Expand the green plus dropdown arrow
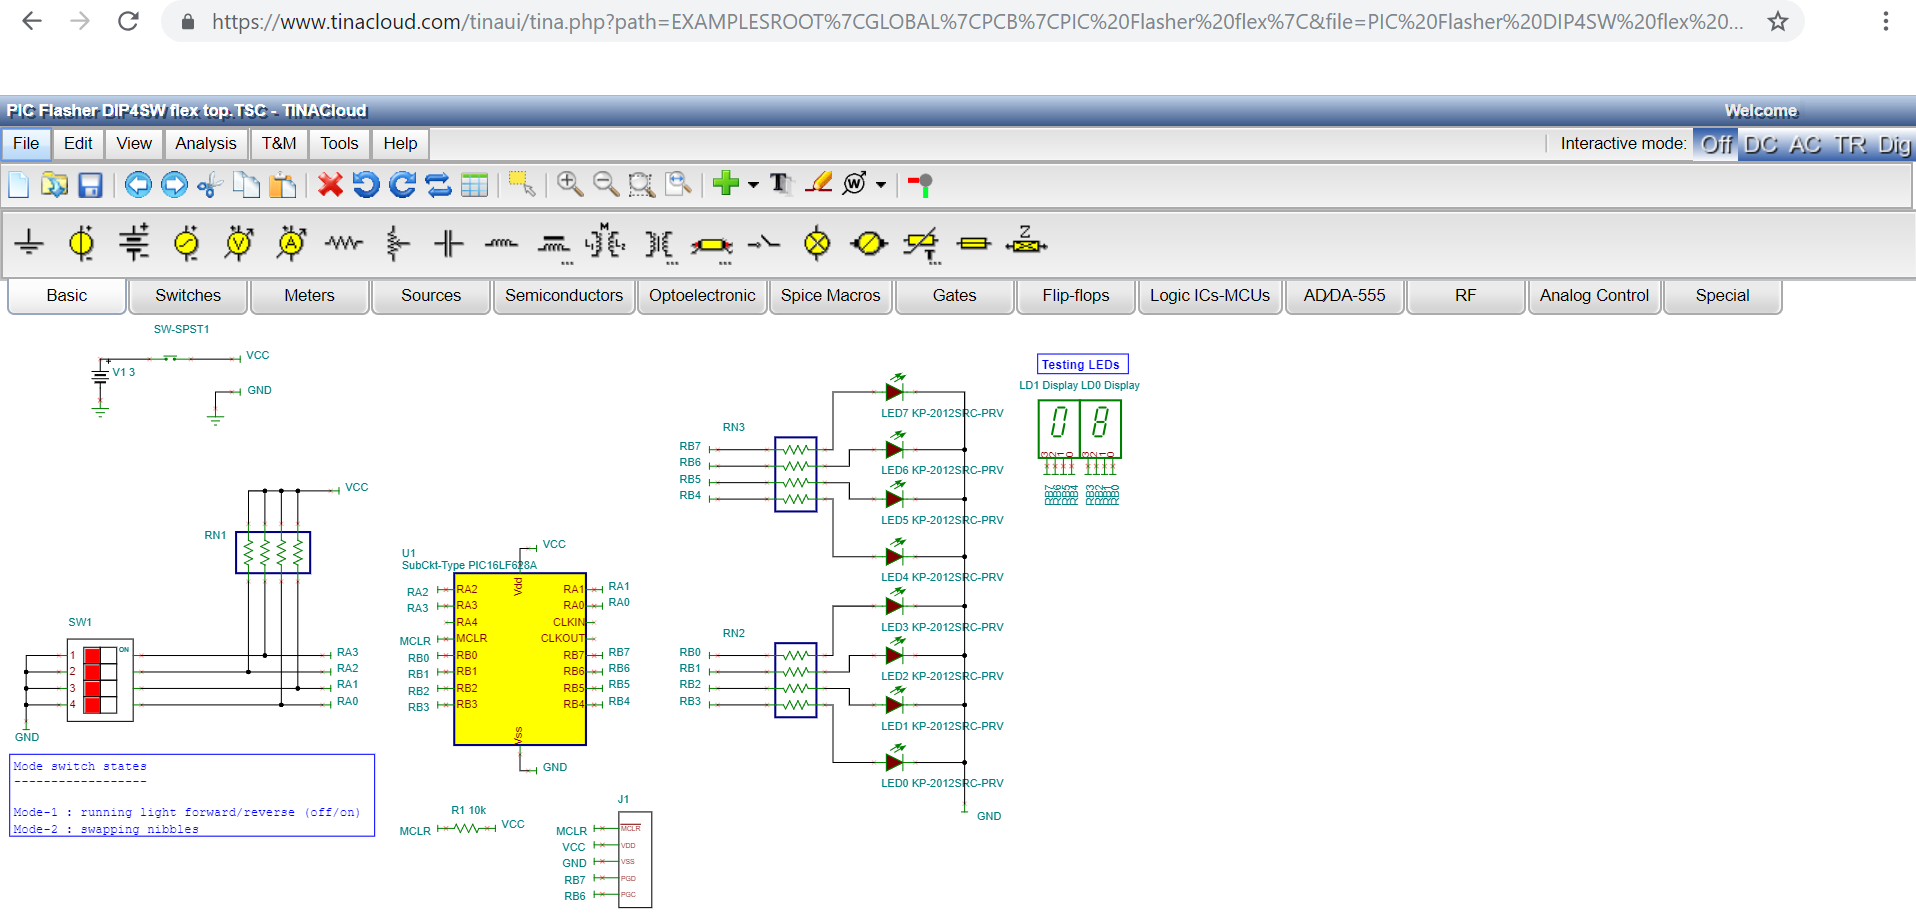The width and height of the screenshot is (1916, 916). pos(753,185)
